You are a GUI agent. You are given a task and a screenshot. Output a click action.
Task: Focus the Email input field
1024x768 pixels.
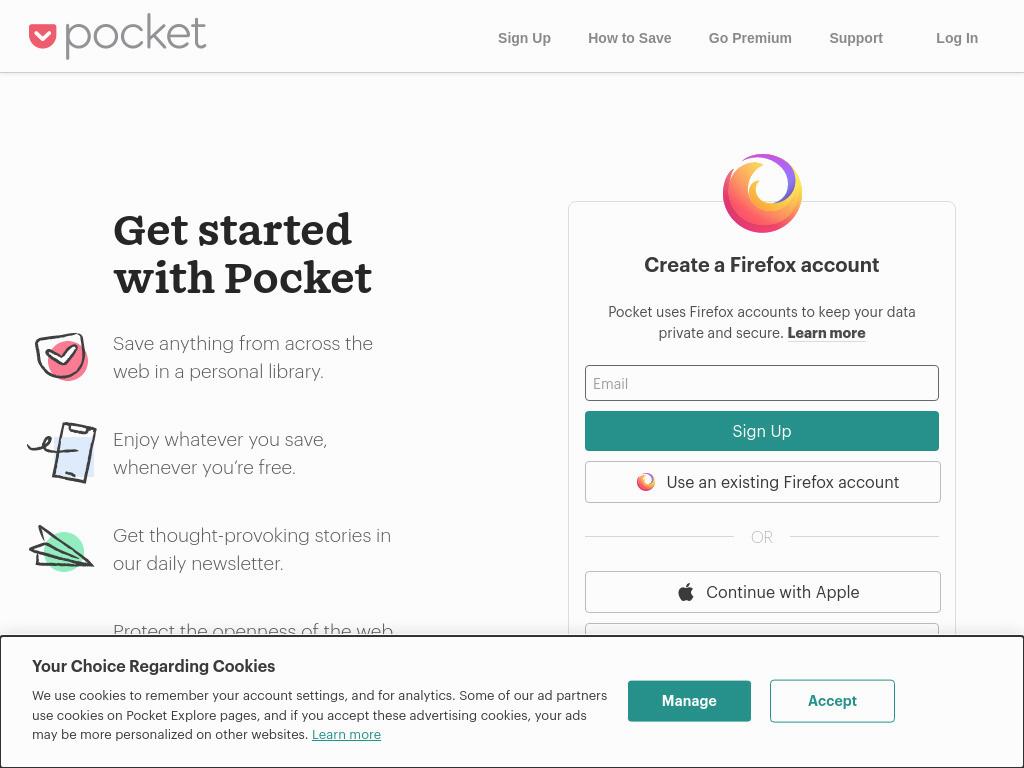click(x=761, y=383)
